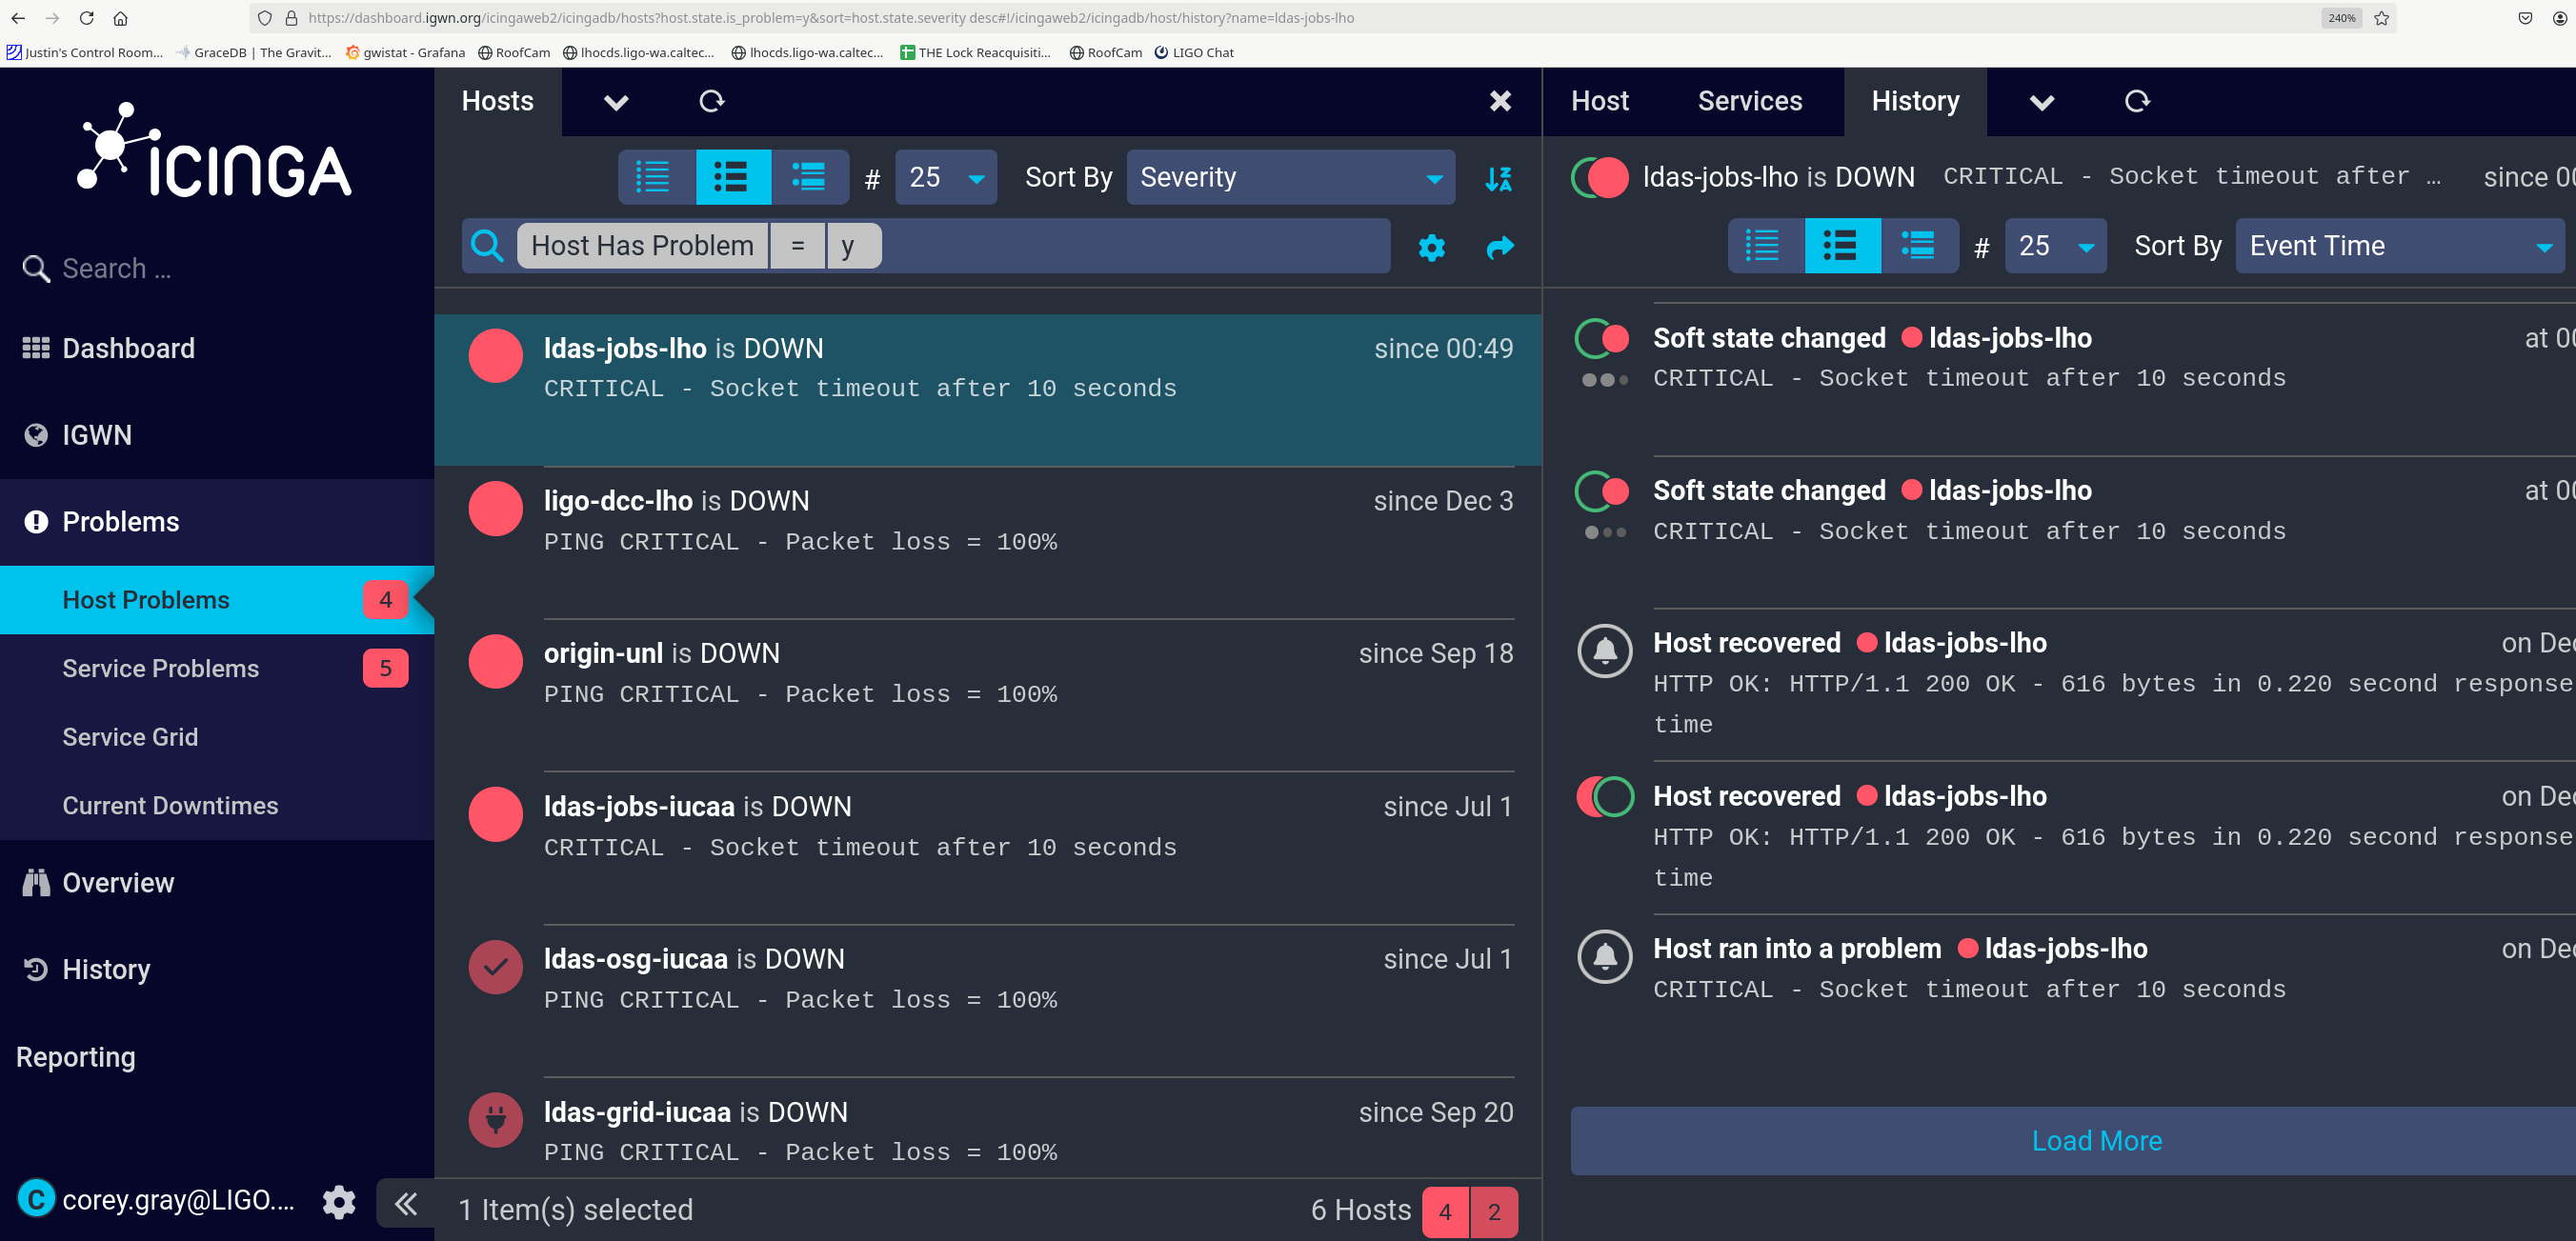The width and height of the screenshot is (2576, 1241).
Task: Switch to the Services tab
Action: point(1750,101)
